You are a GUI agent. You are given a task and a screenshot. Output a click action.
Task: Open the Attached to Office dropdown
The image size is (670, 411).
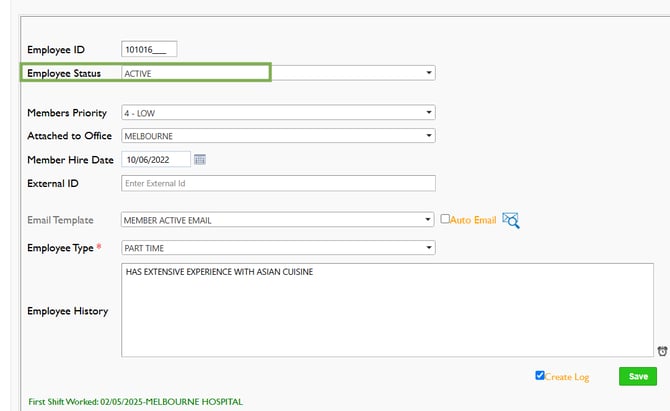pos(278,136)
